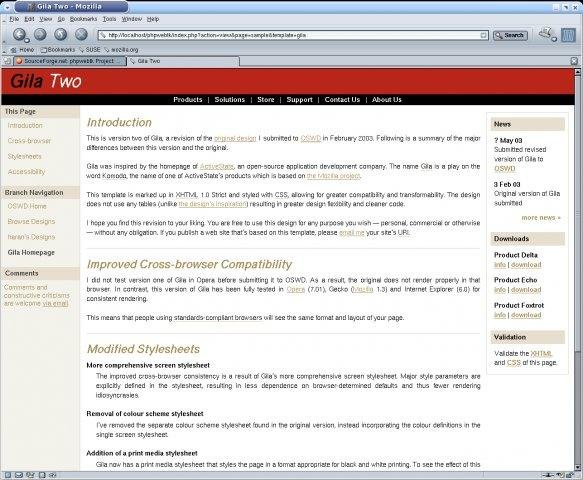Open the View menu
Image resolution: width=583 pixels, height=480 pixels.
(x=46, y=19)
